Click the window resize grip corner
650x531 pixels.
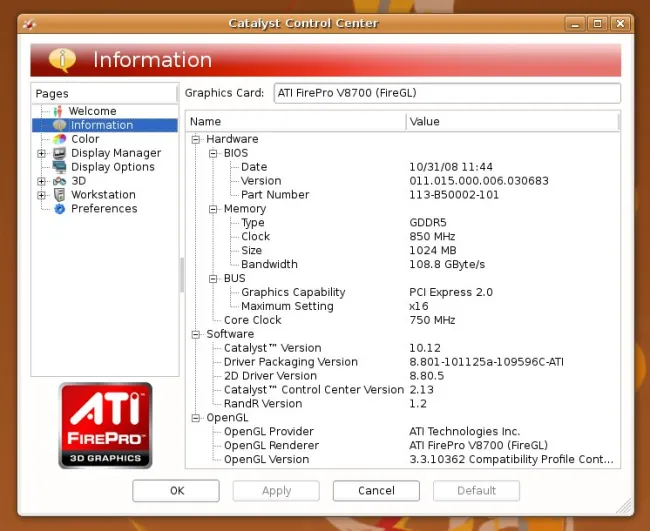625,507
